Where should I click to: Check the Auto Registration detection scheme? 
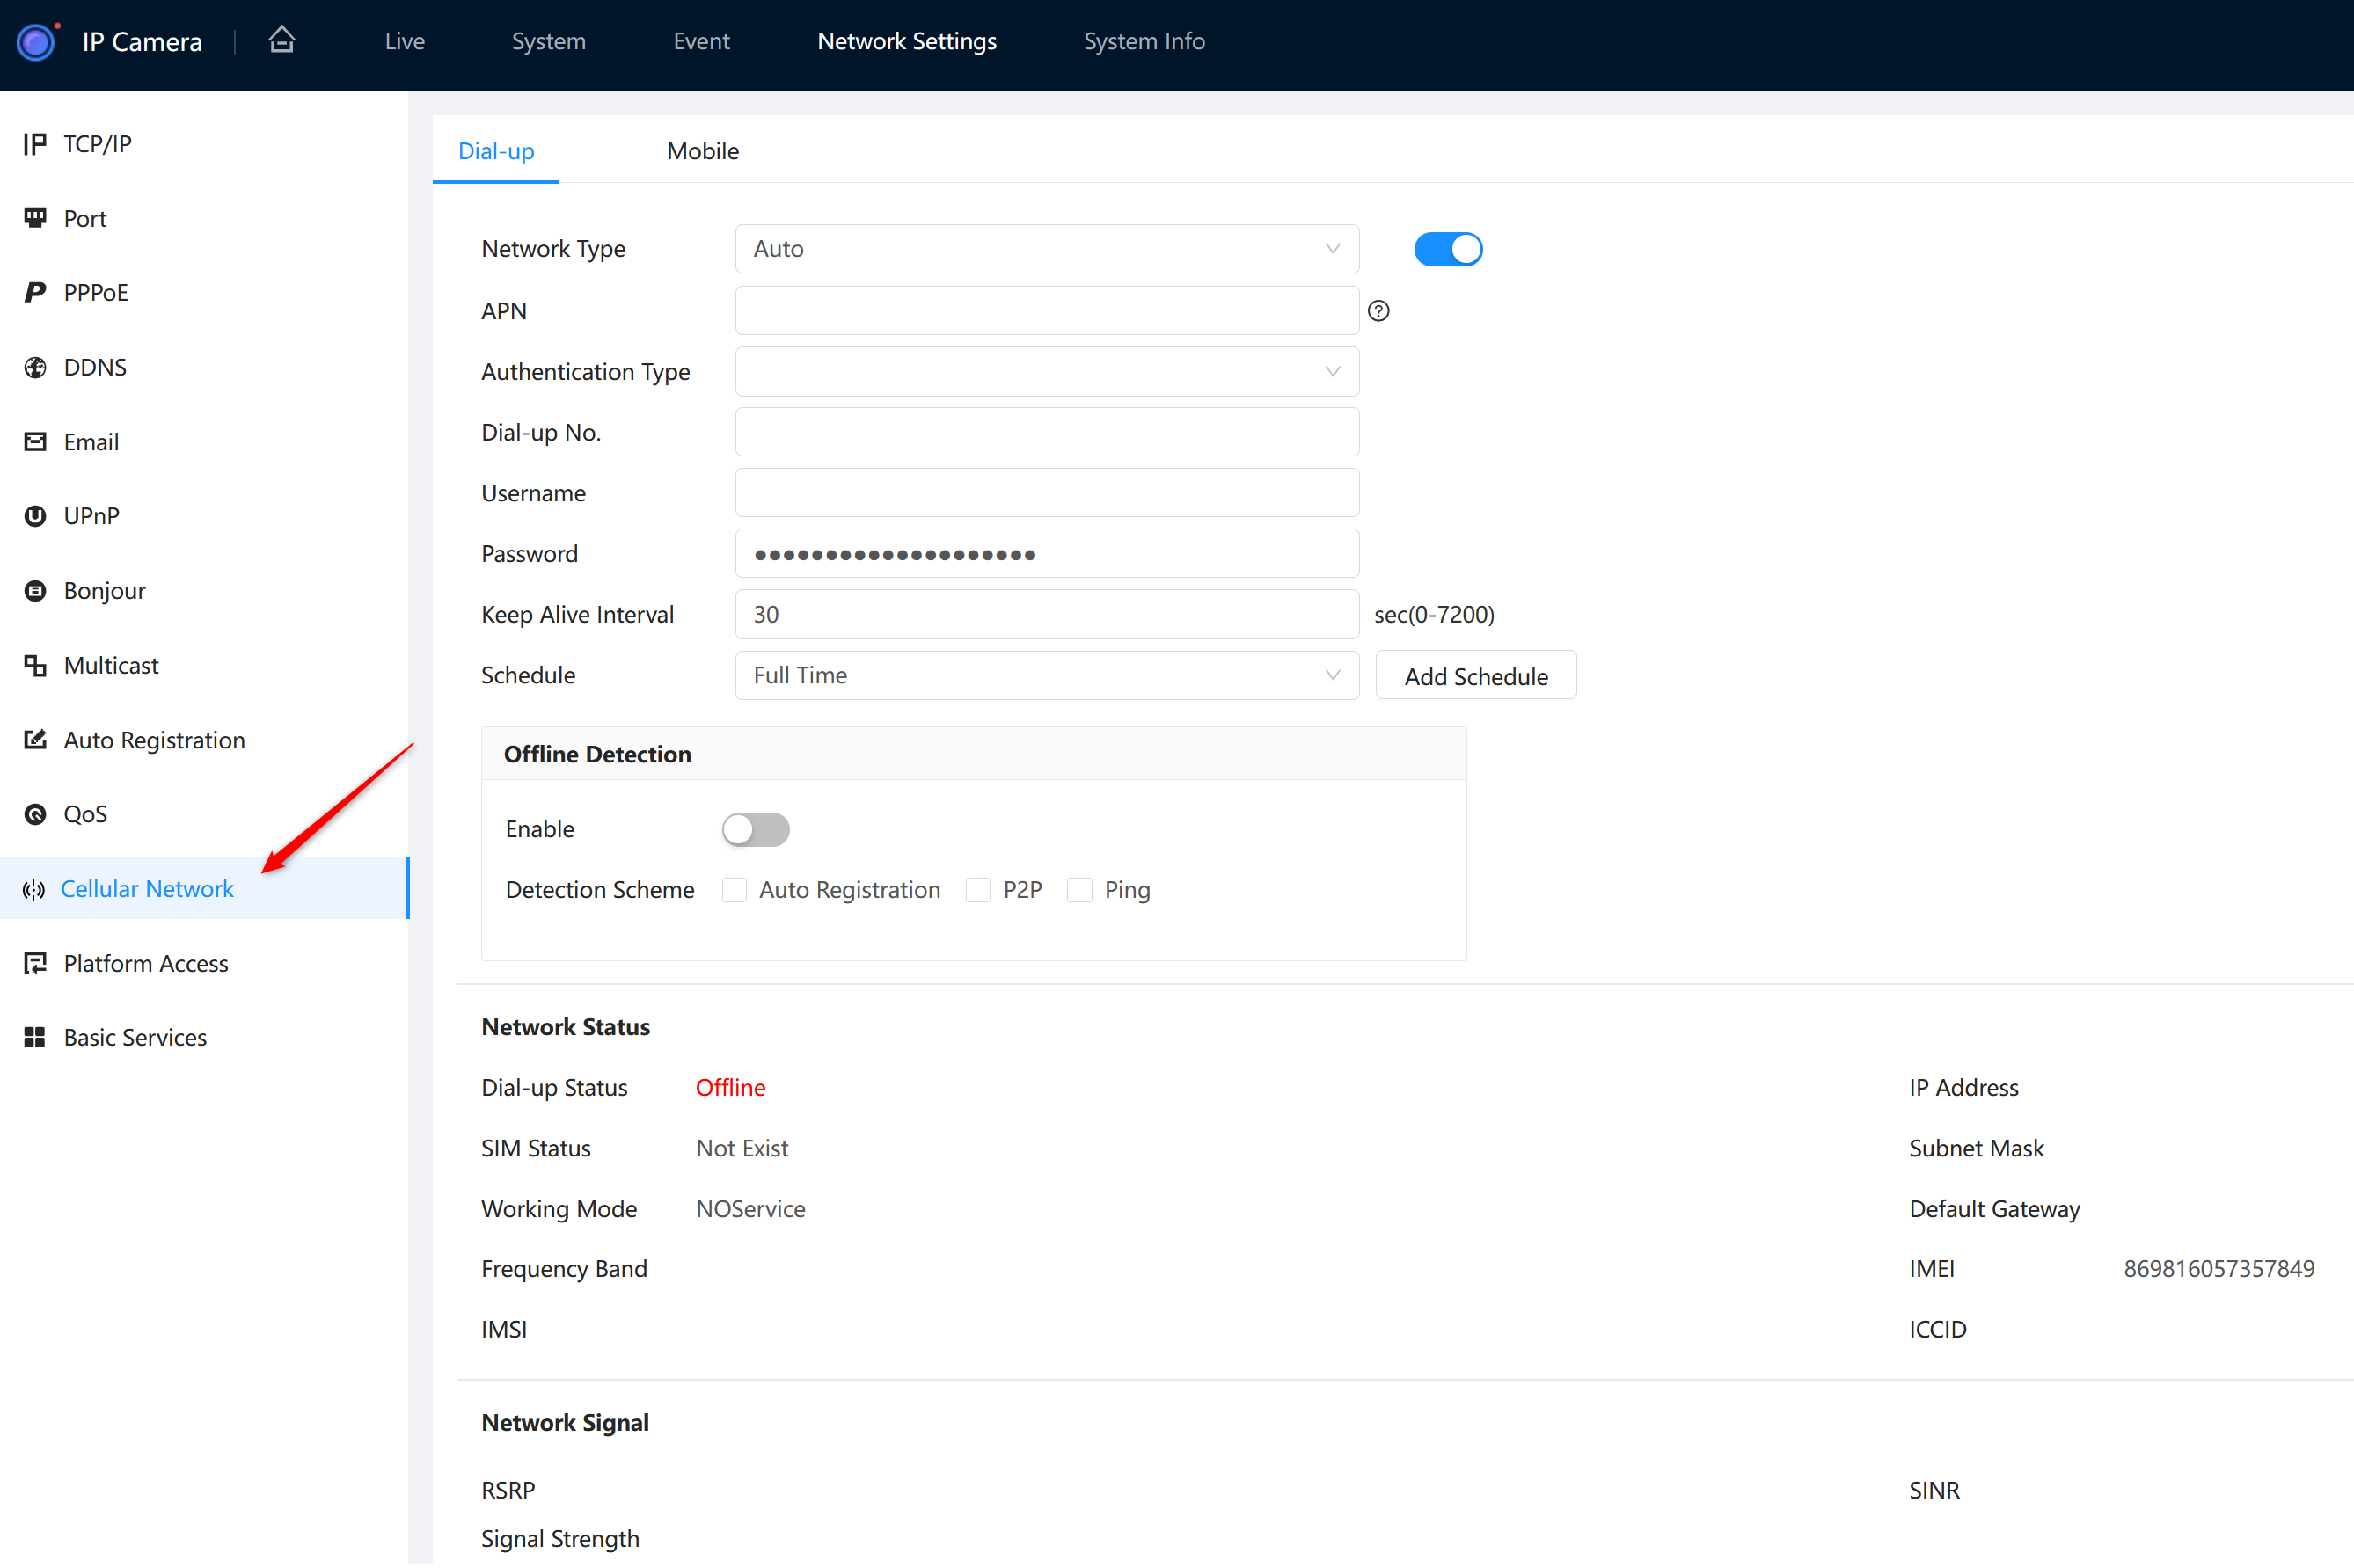tap(735, 890)
